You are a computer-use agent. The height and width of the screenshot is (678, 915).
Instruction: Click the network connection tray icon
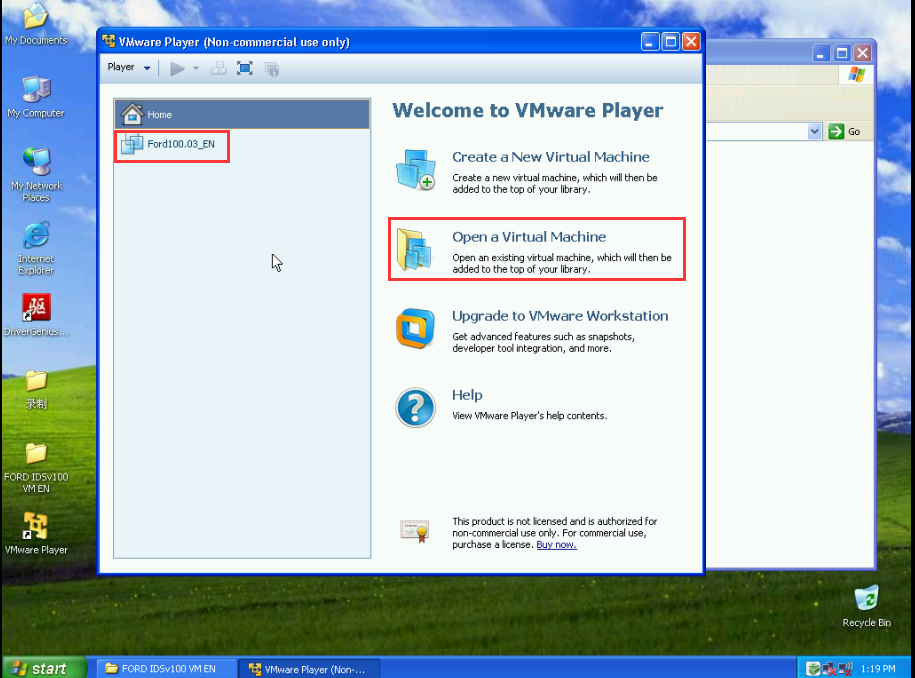tap(829, 669)
